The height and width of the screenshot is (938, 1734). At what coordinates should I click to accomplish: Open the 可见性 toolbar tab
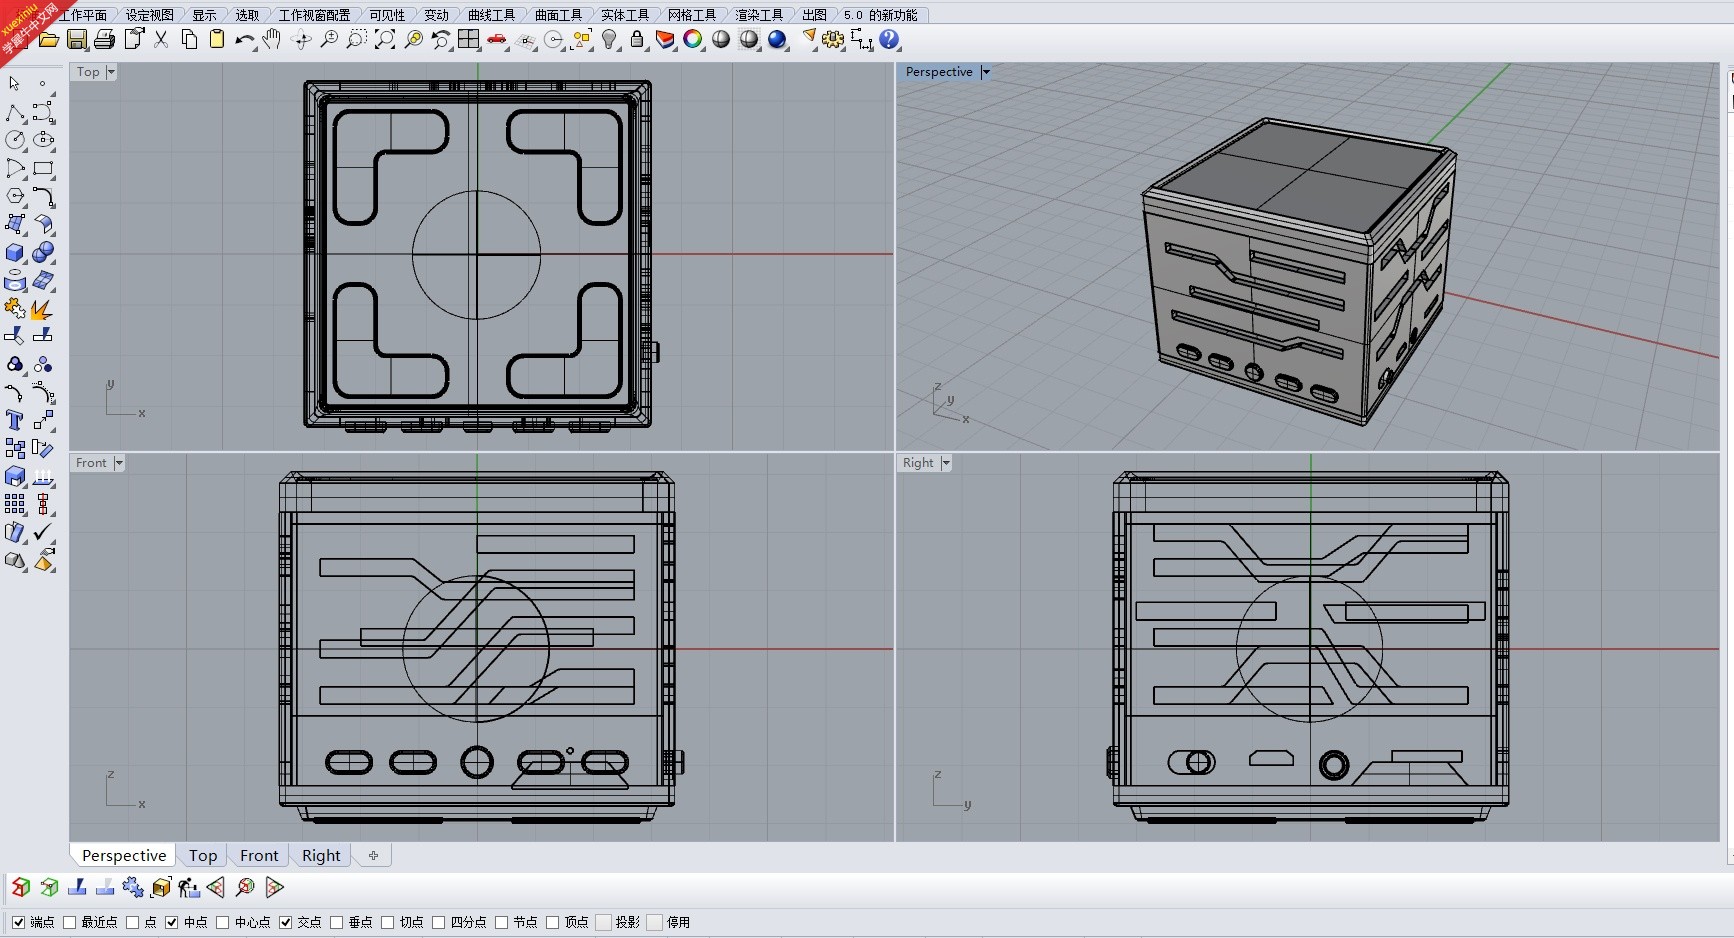(x=387, y=15)
